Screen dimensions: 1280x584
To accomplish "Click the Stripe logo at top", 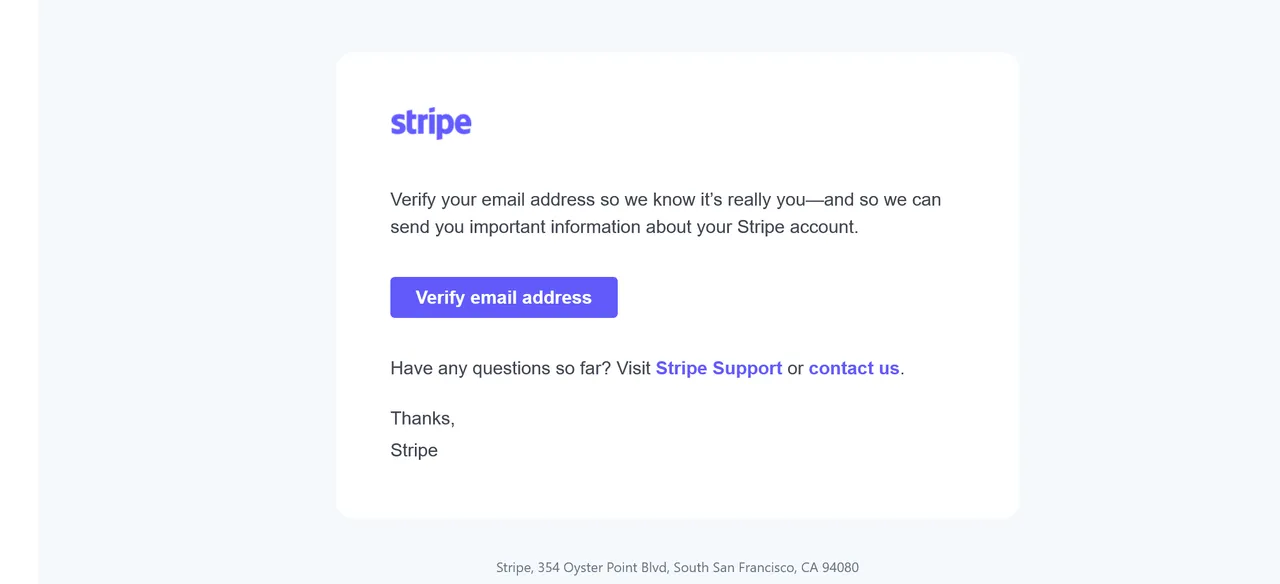I will tap(431, 123).
